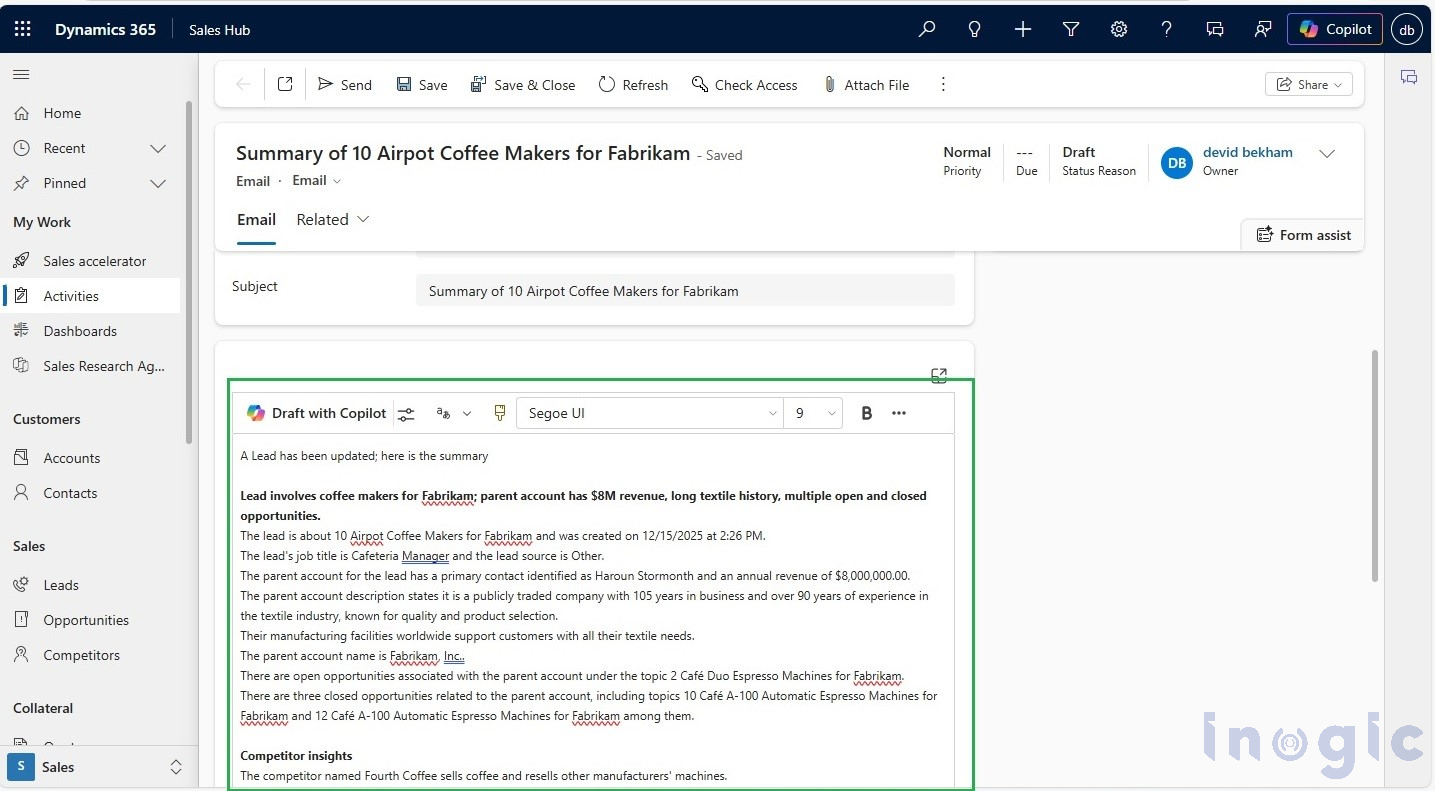Open the Settings gear icon

(1118, 29)
